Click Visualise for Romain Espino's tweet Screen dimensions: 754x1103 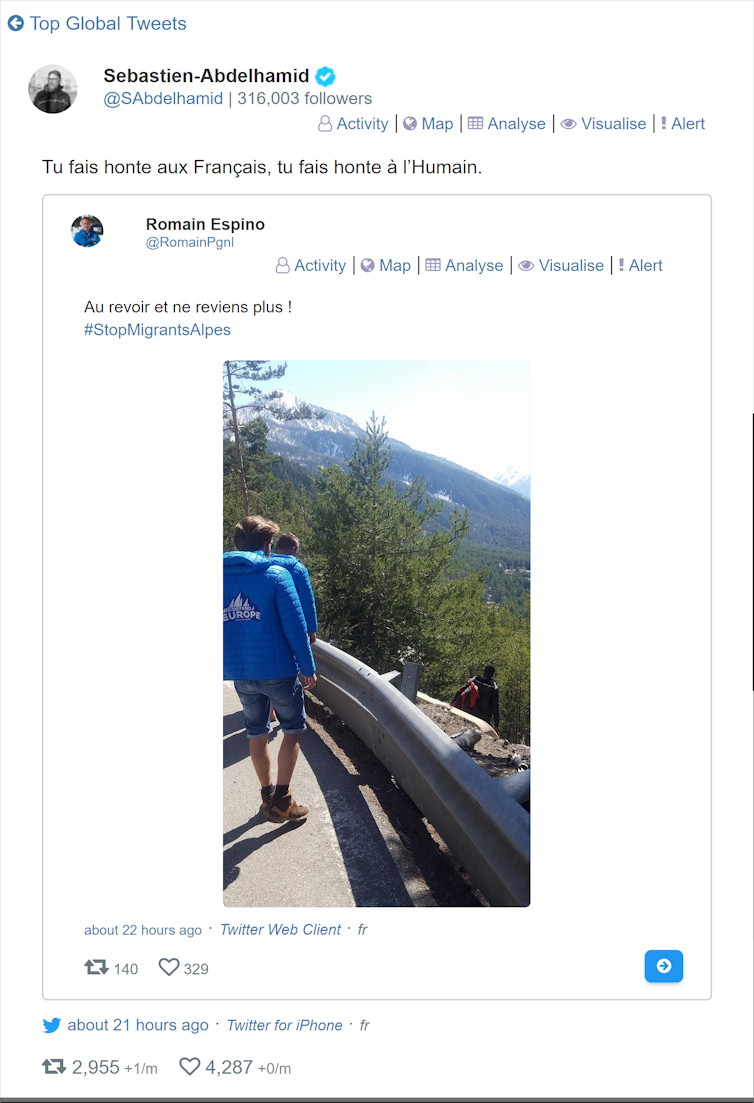tap(561, 266)
